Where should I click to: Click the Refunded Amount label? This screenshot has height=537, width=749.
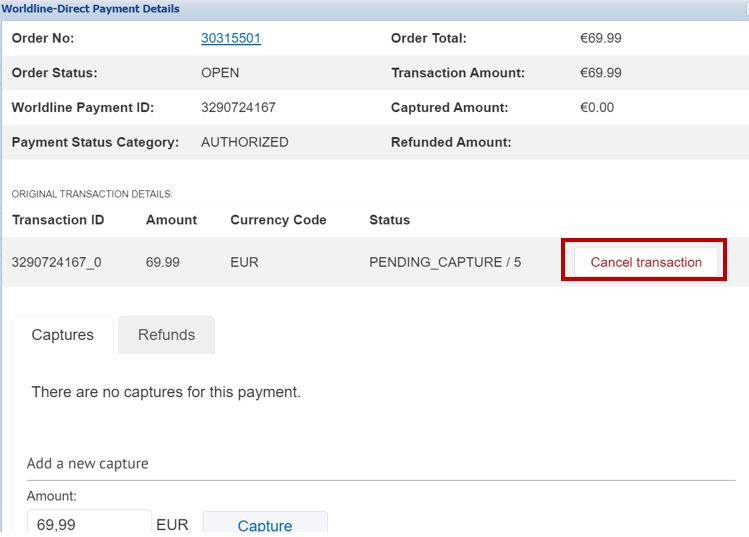point(451,142)
